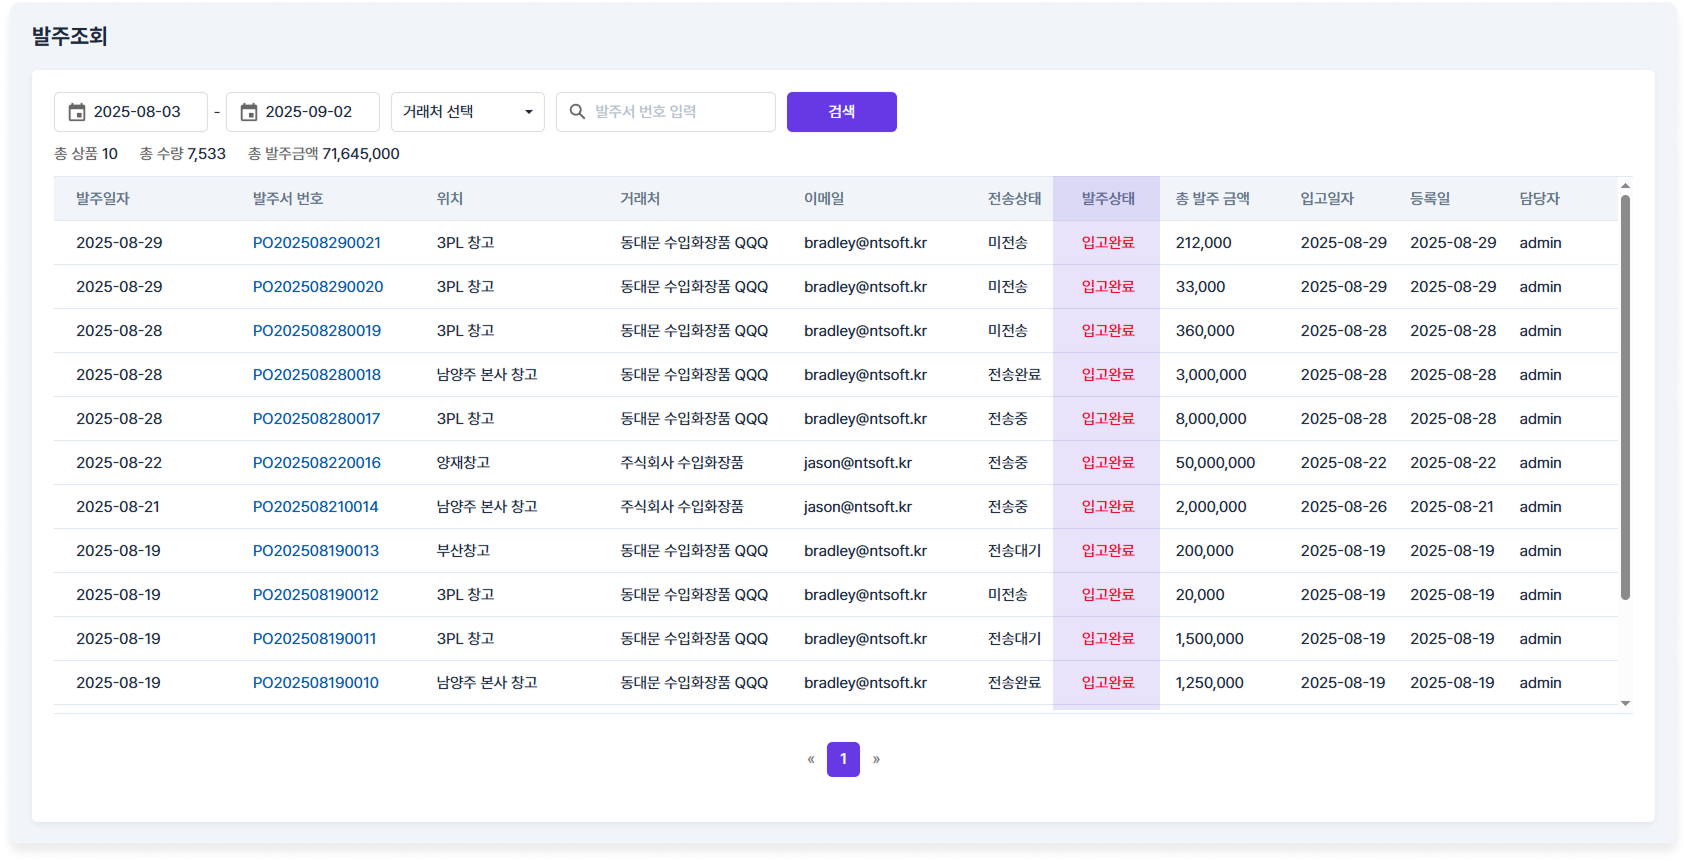
Task: Click the scroll down arrow of table
Action: tap(1625, 703)
